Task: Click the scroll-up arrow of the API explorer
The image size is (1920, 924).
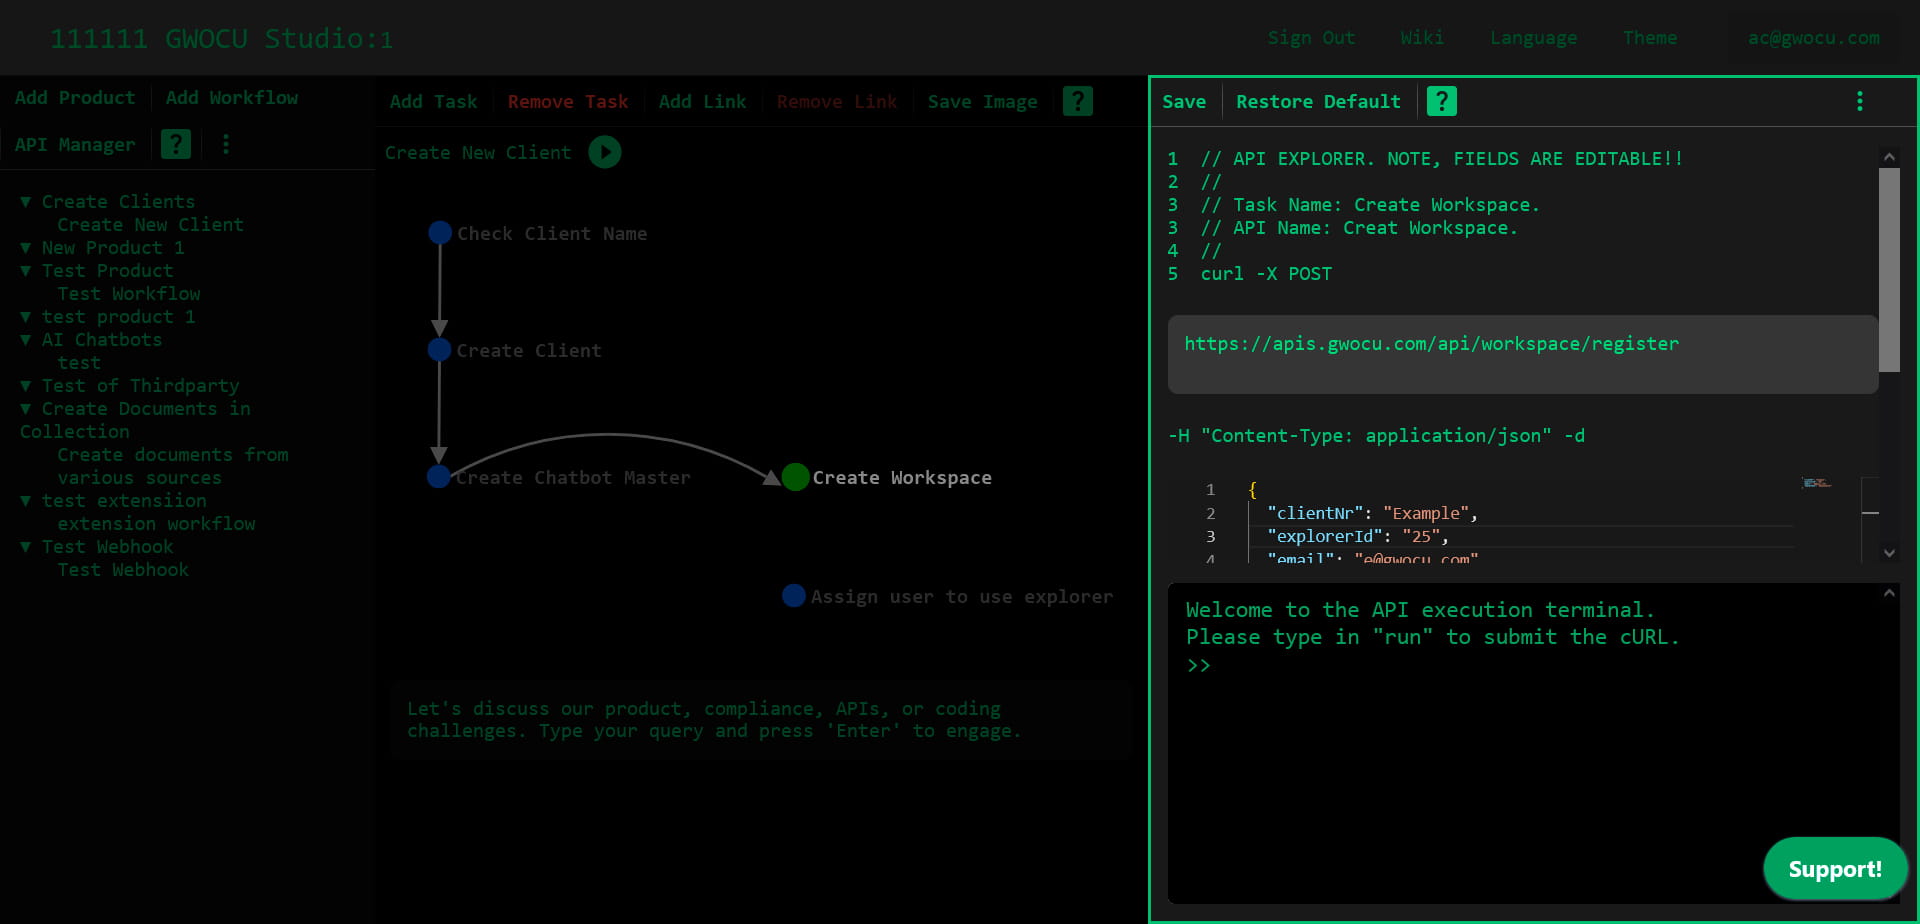Action: [x=1889, y=157]
